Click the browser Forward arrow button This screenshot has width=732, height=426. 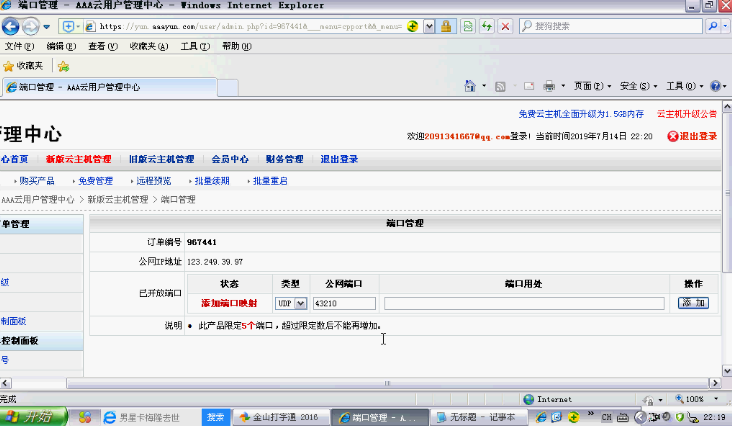(x=31, y=27)
